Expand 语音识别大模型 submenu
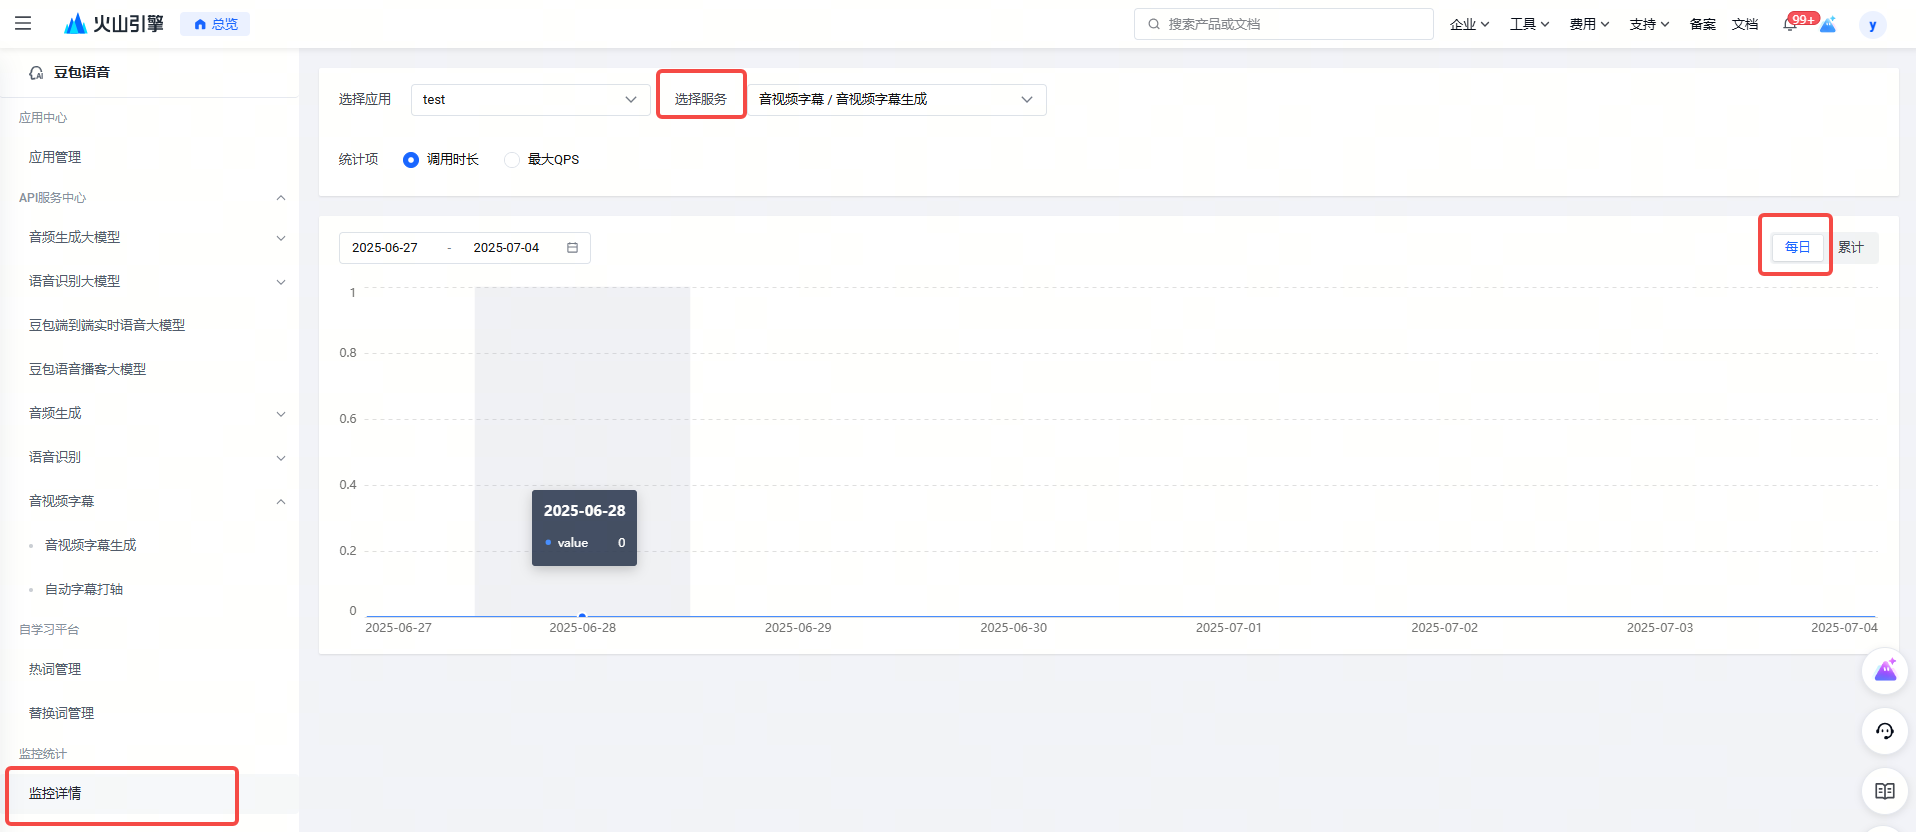This screenshot has height=832, width=1916. click(x=281, y=282)
